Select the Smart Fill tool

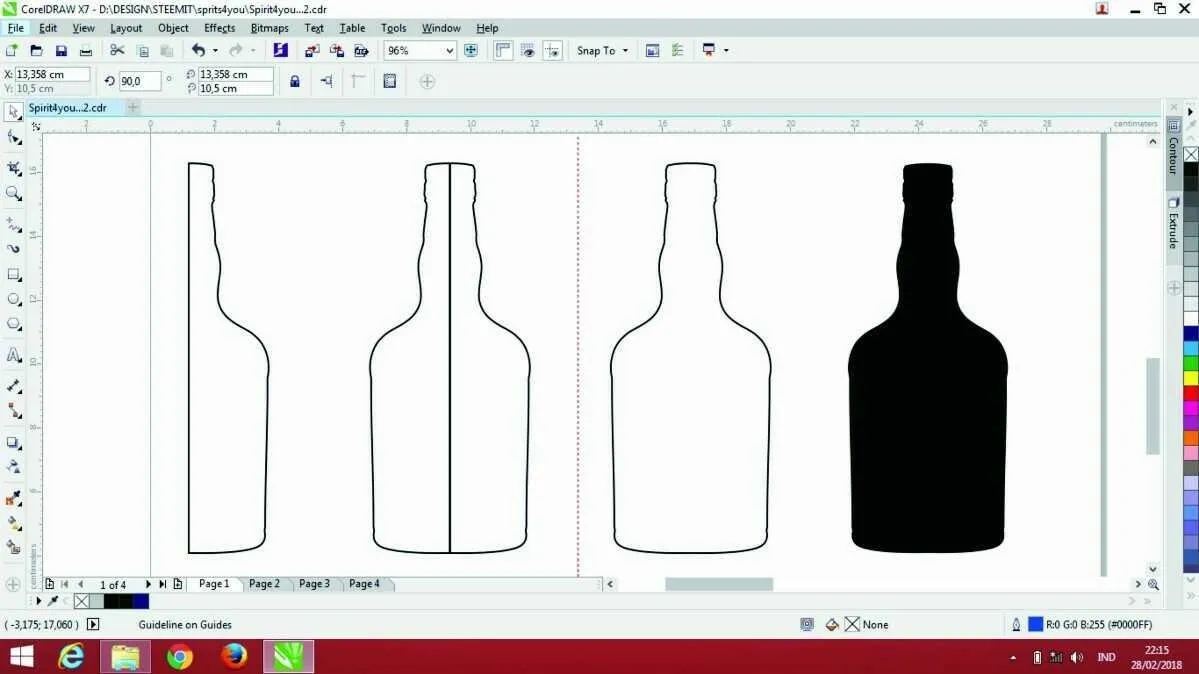pos(14,548)
